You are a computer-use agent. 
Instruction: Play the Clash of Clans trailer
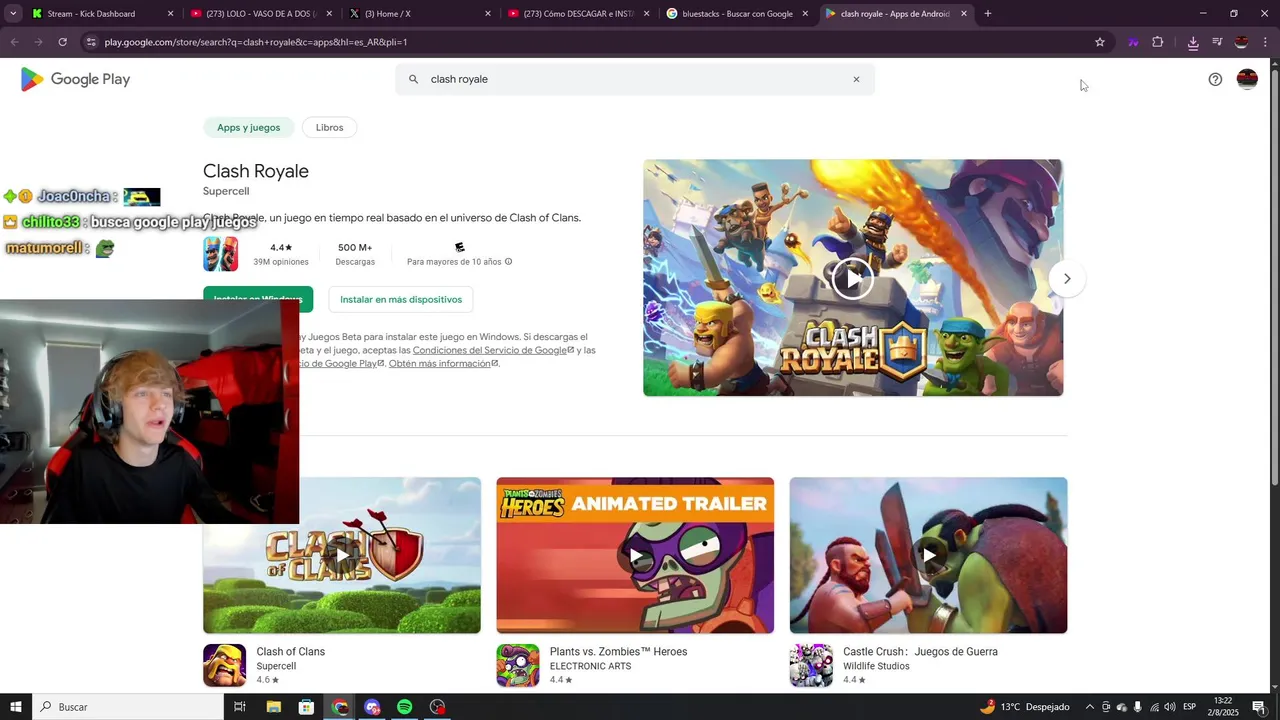coord(342,555)
